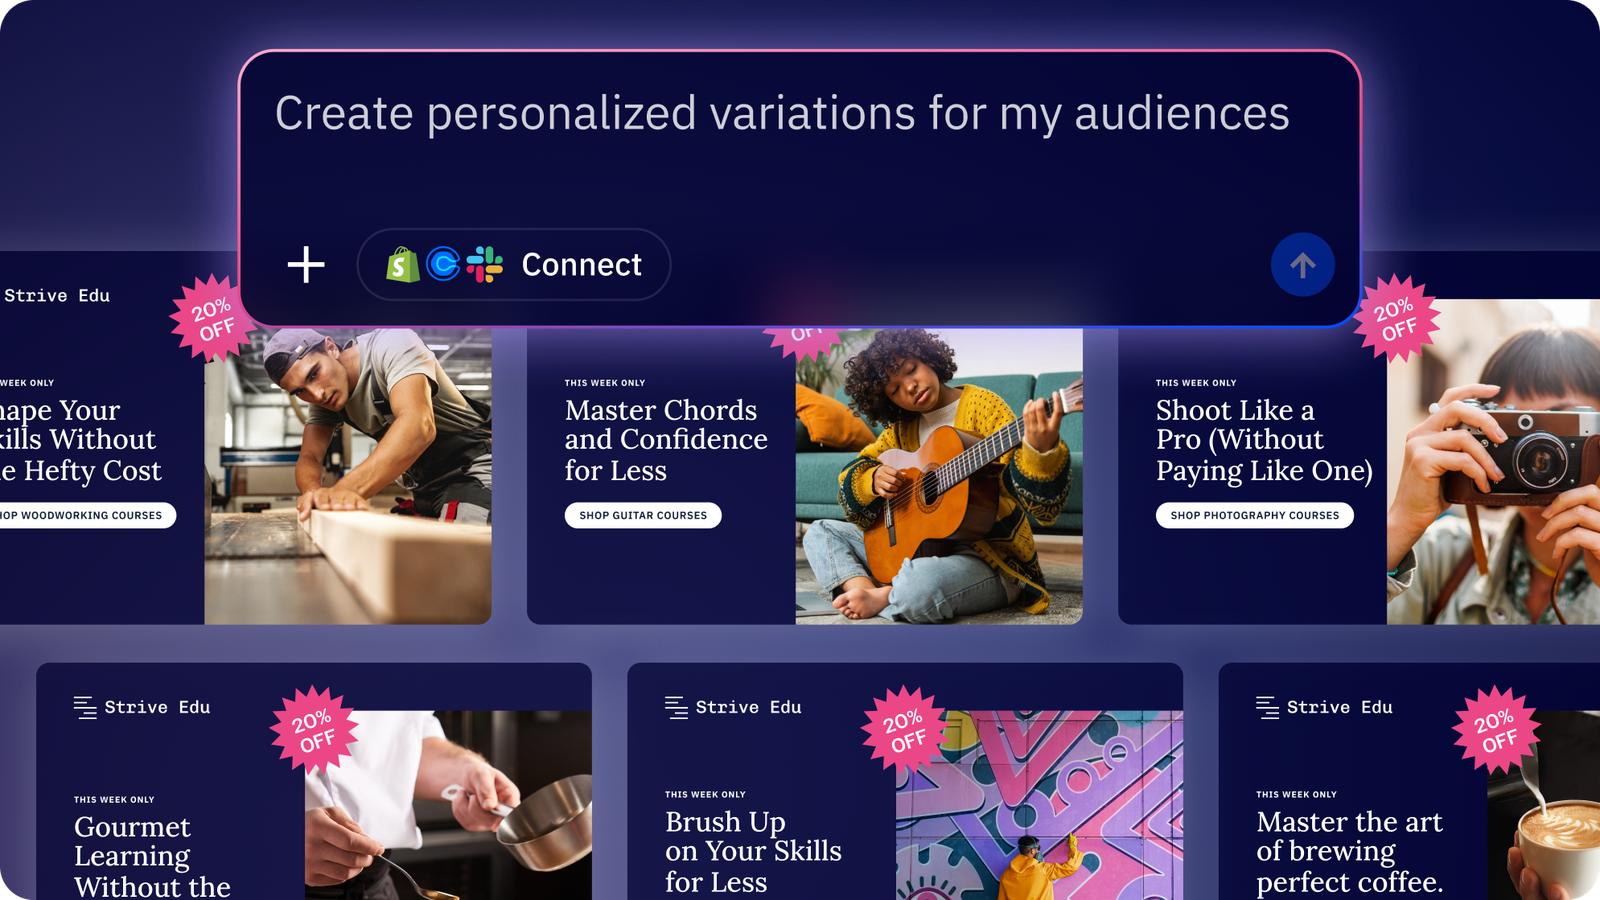The width and height of the screenshot is (1600, 900).
Task: Click the 20% OFF badge on the Brush Up card
Action: click(905, 730)
